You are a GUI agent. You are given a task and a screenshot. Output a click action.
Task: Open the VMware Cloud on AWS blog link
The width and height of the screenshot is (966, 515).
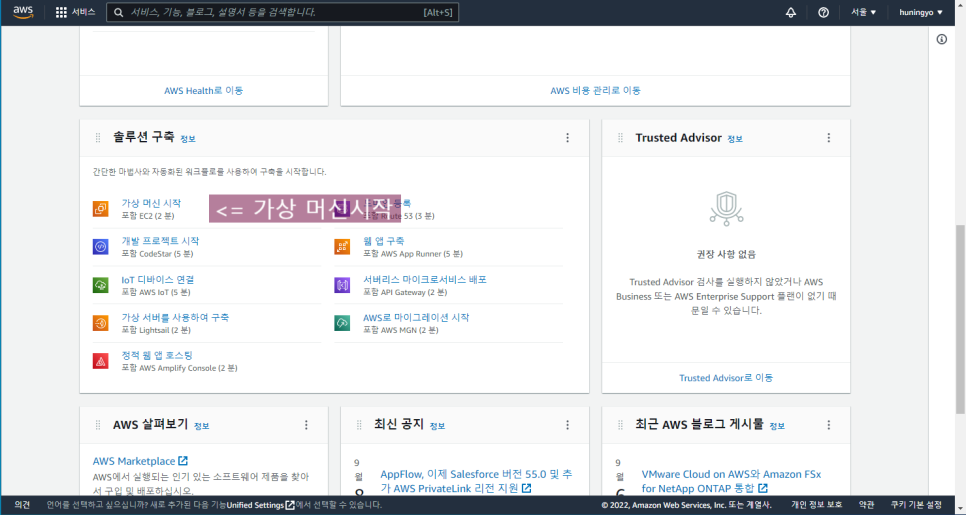[731, 481]
